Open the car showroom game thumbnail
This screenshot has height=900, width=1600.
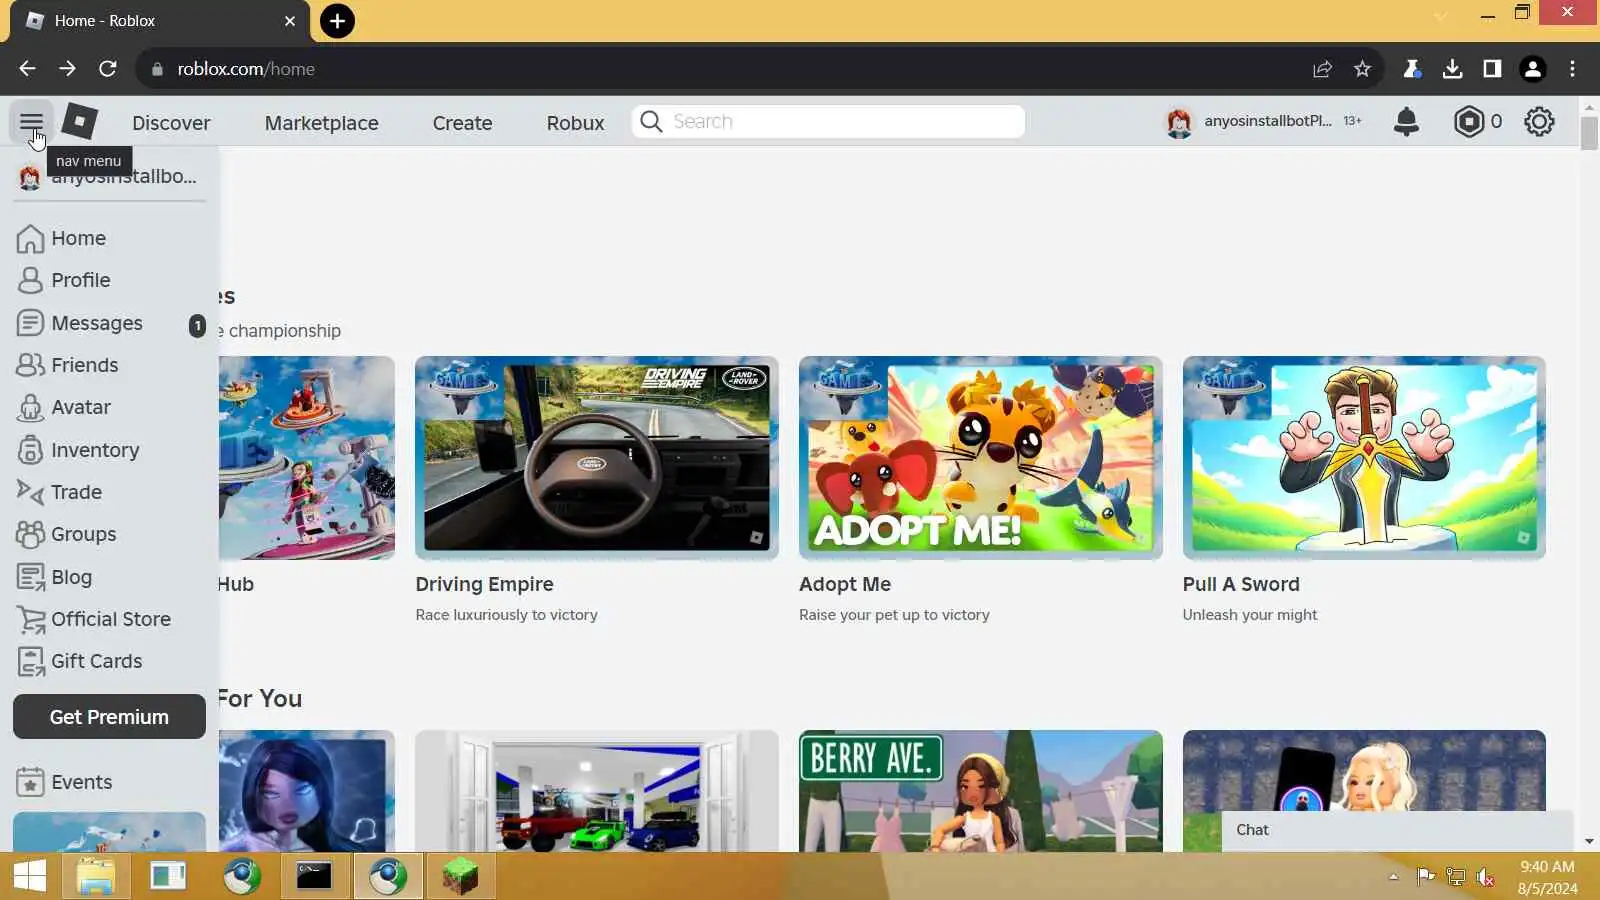tap(597, 791)
